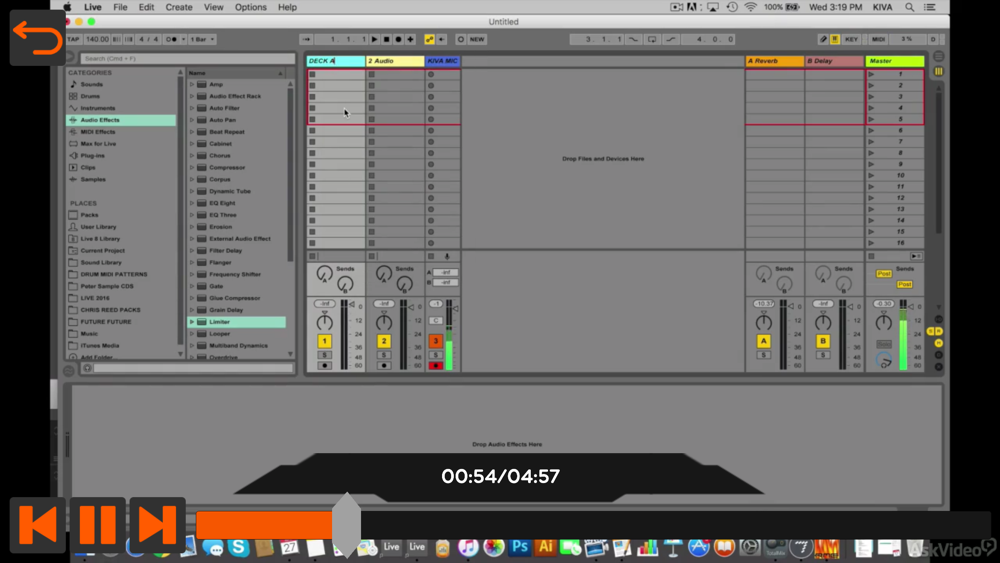This screenshot has width=1000, height=563.
Task: Open the 1 Bar quantization dropdown
Action: click(x=202, y=39)
